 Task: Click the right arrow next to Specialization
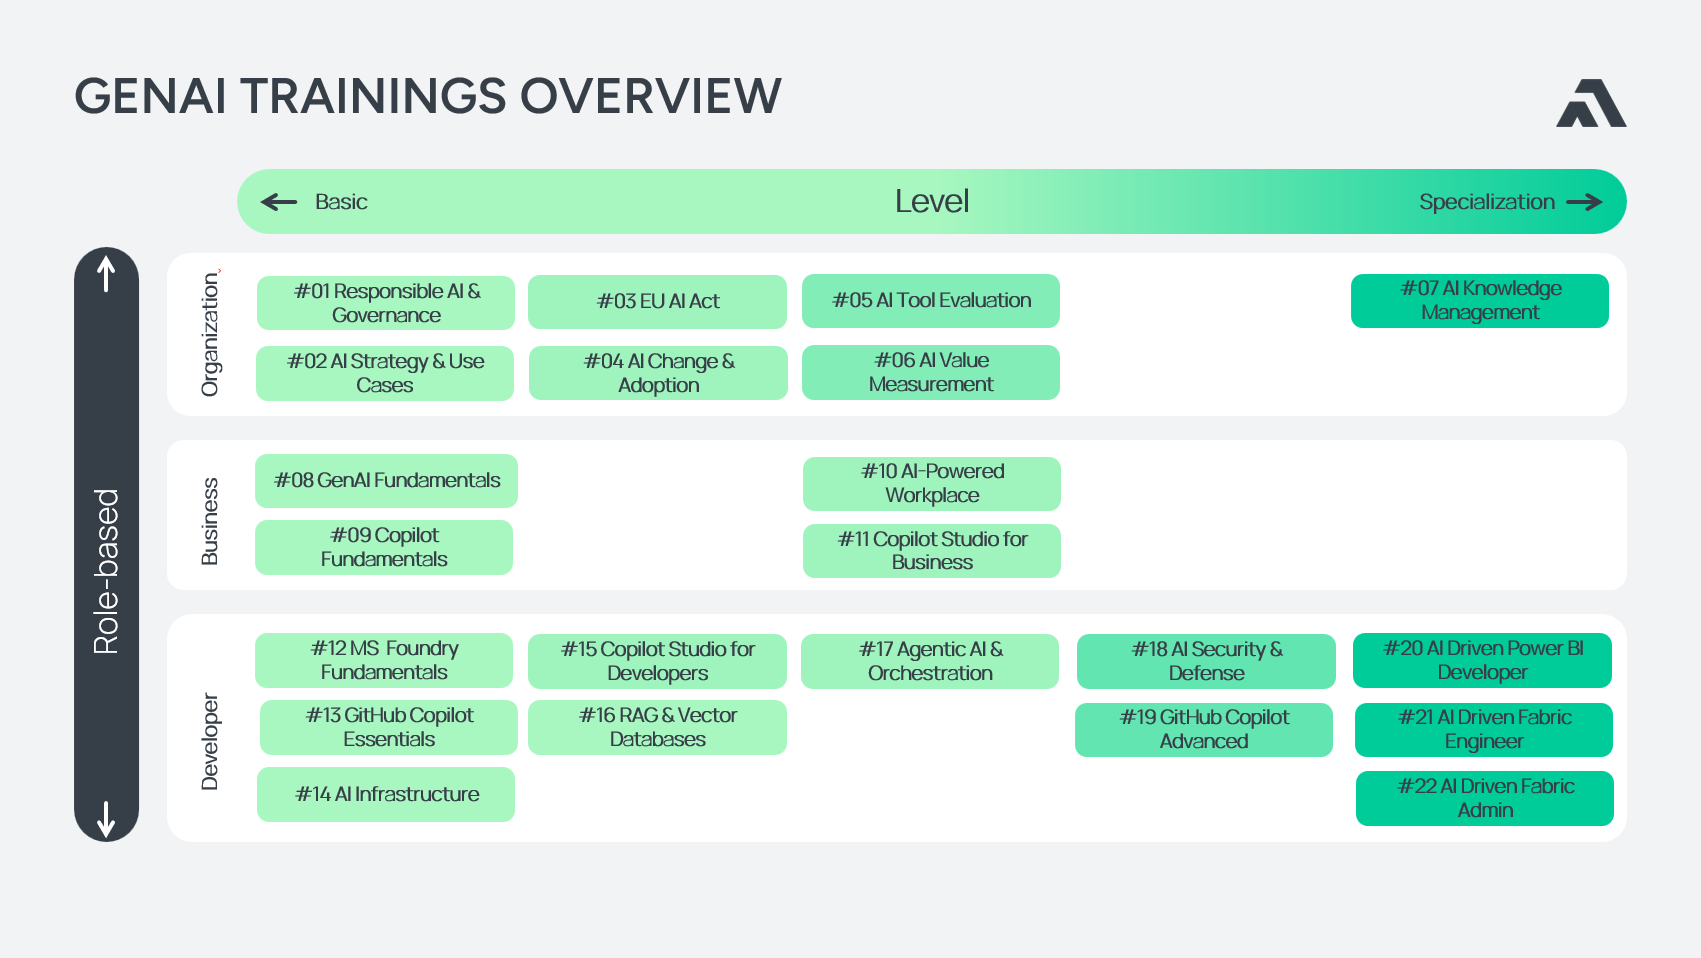(1584, 202)
